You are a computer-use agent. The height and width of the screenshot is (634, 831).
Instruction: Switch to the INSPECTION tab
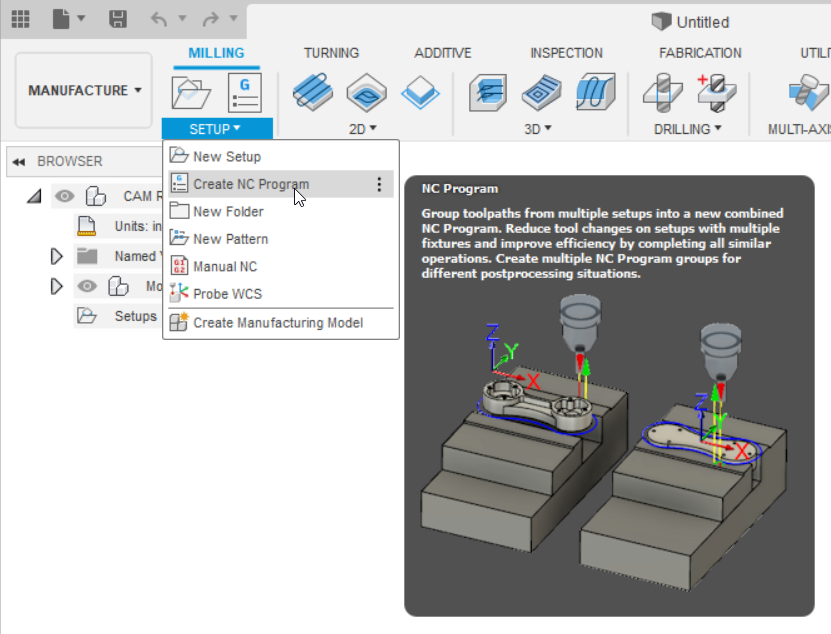pos(566,53)
